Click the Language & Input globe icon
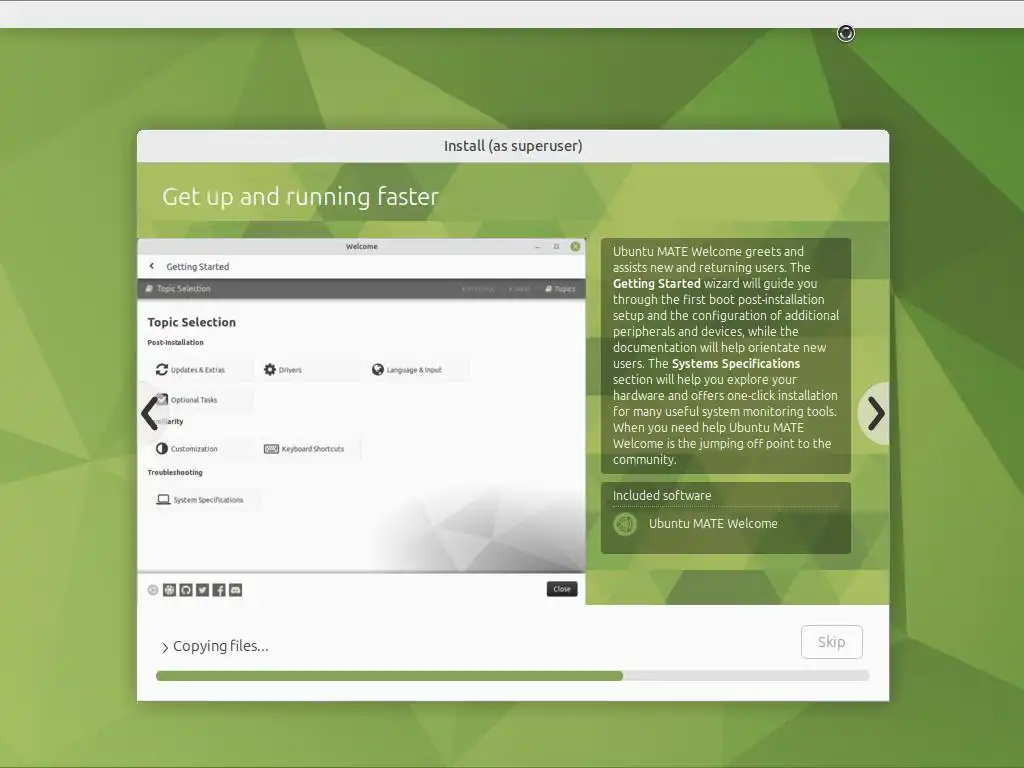Viewport: 1024px width, 768px height. pyautogui.click(x=377, y=370)
